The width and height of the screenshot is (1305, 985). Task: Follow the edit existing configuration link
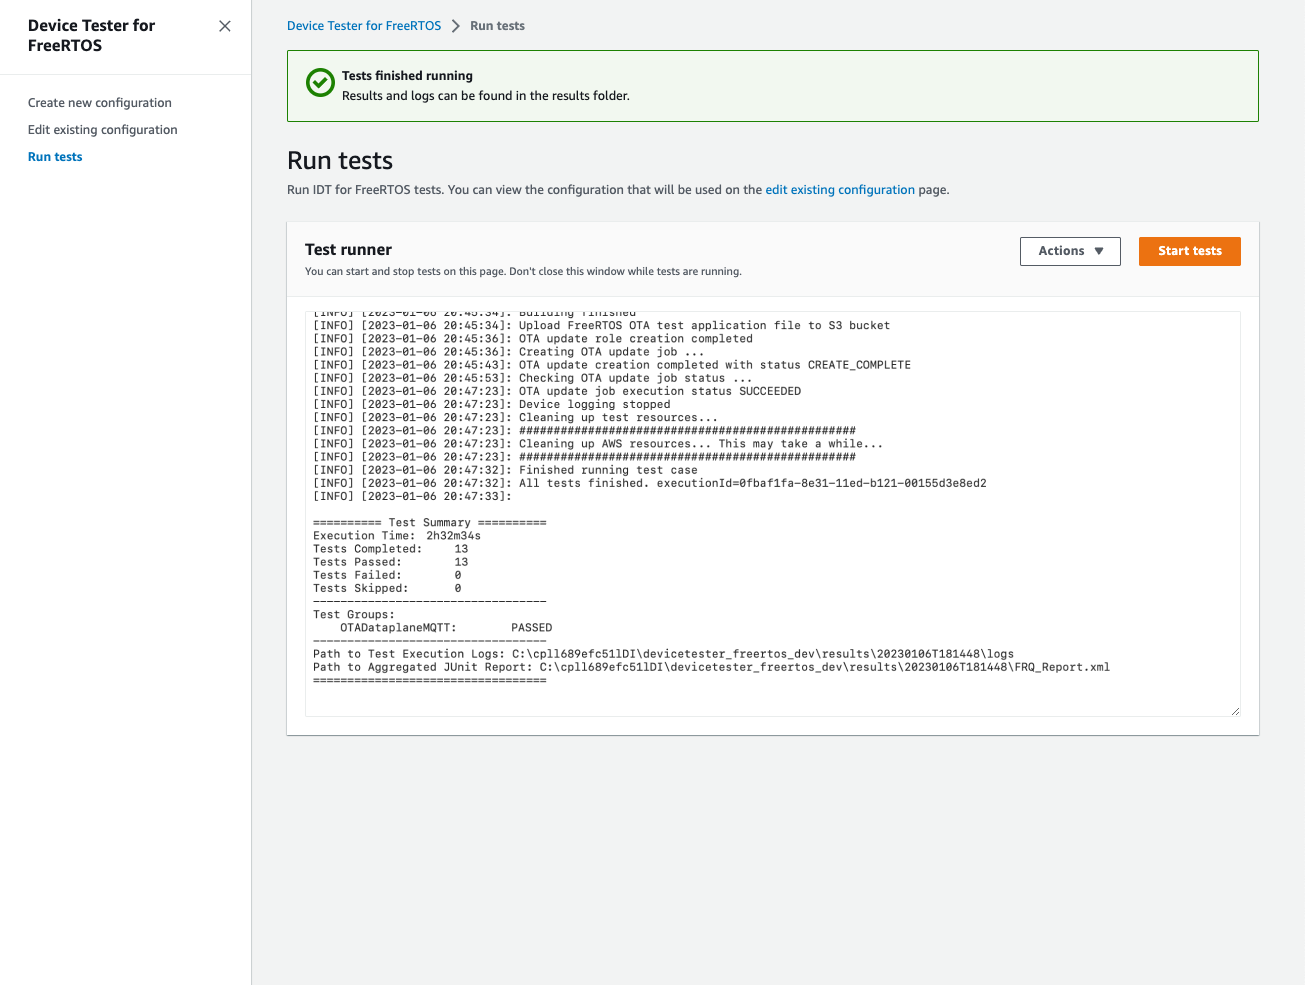coord(839,189)
